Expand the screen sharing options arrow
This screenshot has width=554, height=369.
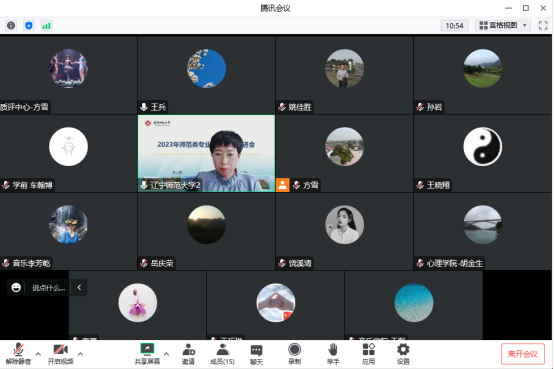pyautogui.click(x=166, y=354)
